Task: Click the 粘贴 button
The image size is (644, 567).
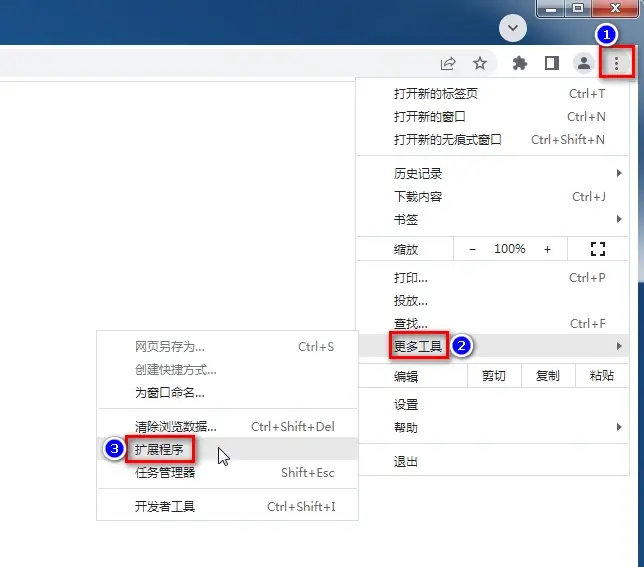Action: tap(601, 376)
